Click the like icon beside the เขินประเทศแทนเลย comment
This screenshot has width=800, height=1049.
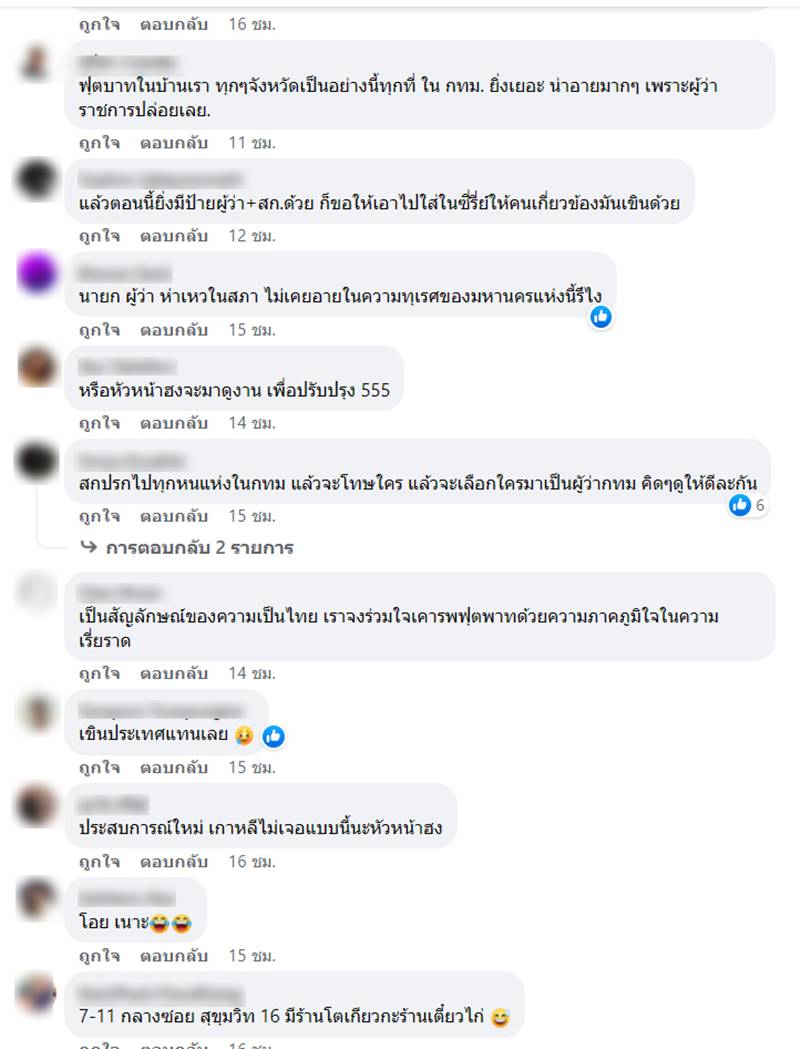(273, 737)
